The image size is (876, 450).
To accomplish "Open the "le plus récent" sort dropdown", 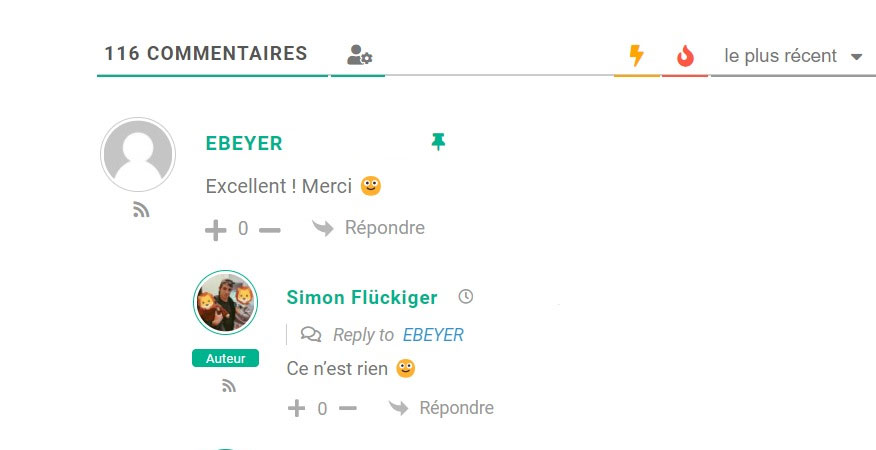I will click(x=793, y=56).
